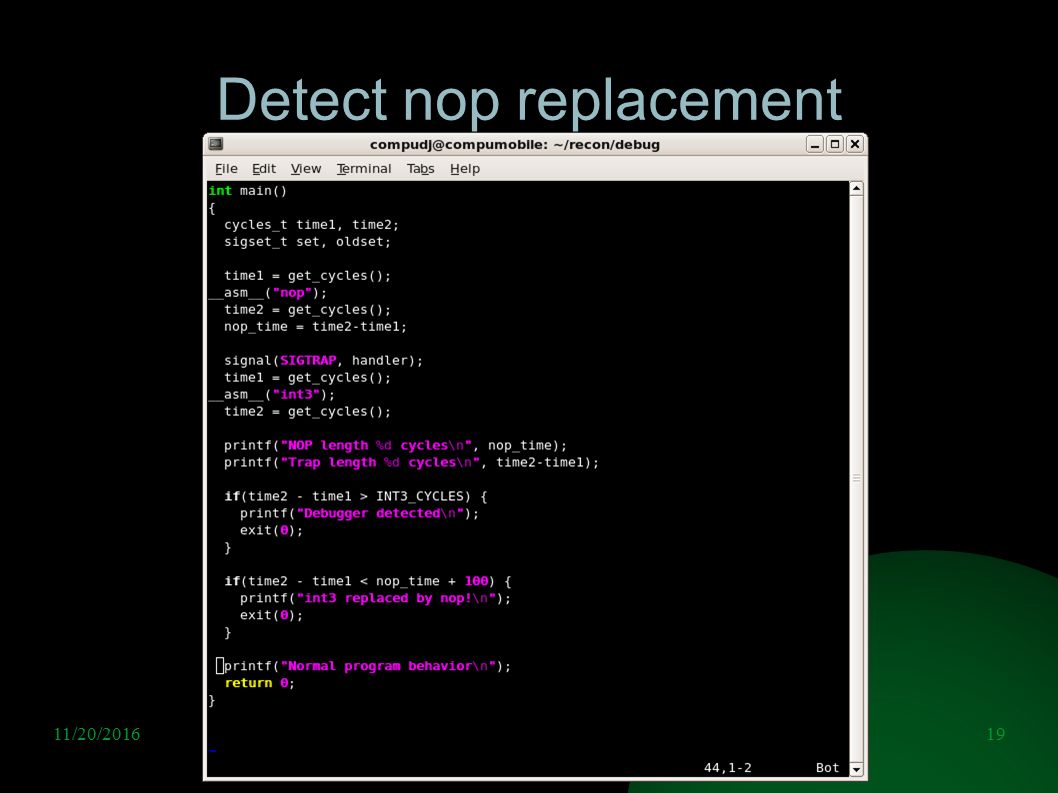The image size is (1058, 793).
Task: Click the 'NOP length' printf line
Action: tap(395, 445)
